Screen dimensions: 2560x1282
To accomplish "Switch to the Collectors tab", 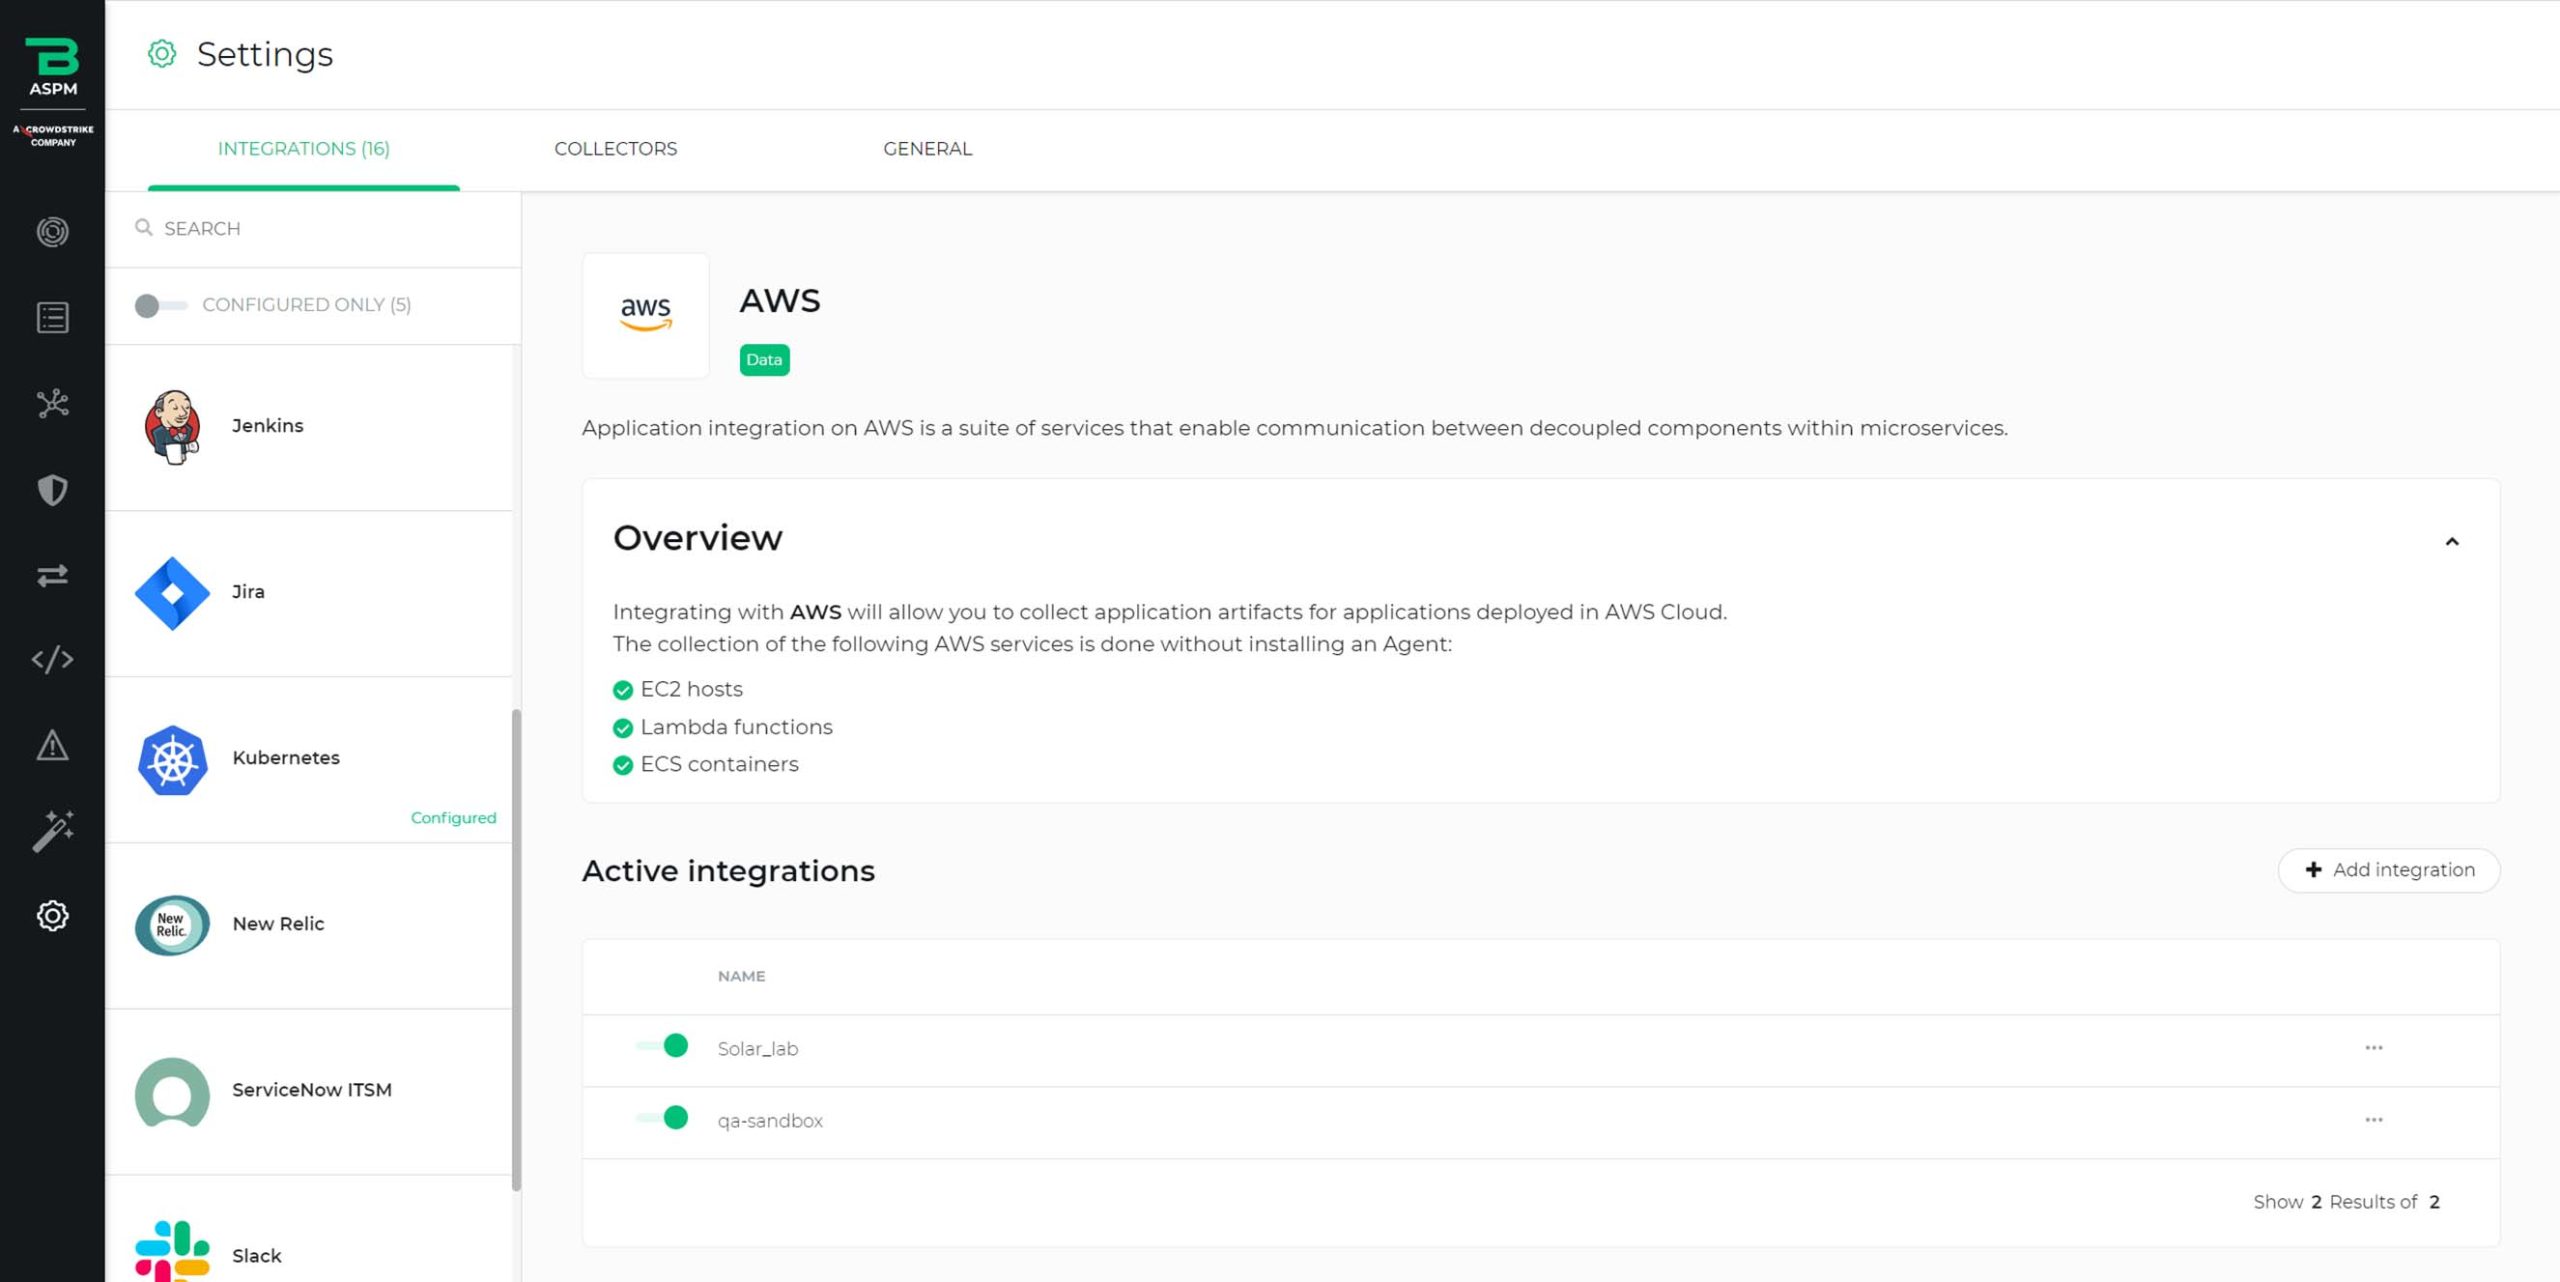I will tap(616, 149).
